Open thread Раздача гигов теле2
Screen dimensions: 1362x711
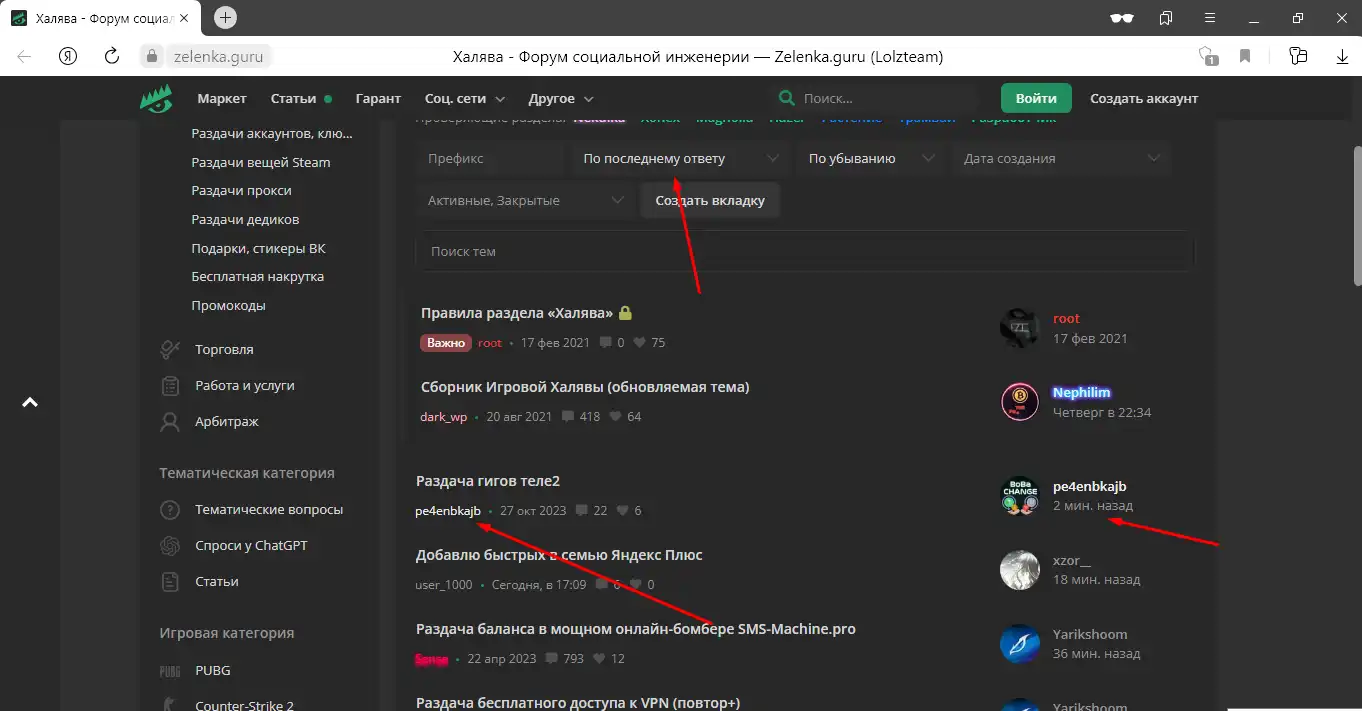tap(488, 481)
